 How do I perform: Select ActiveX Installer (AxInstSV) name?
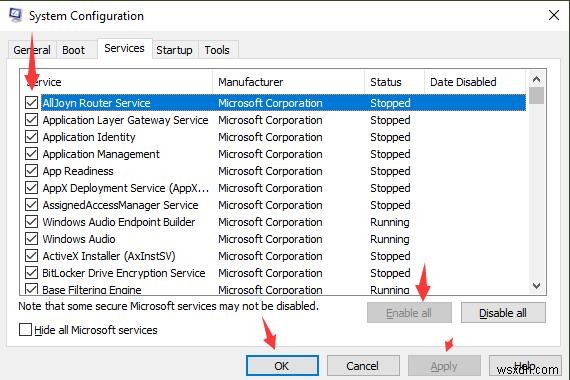(x=109, y=256)
